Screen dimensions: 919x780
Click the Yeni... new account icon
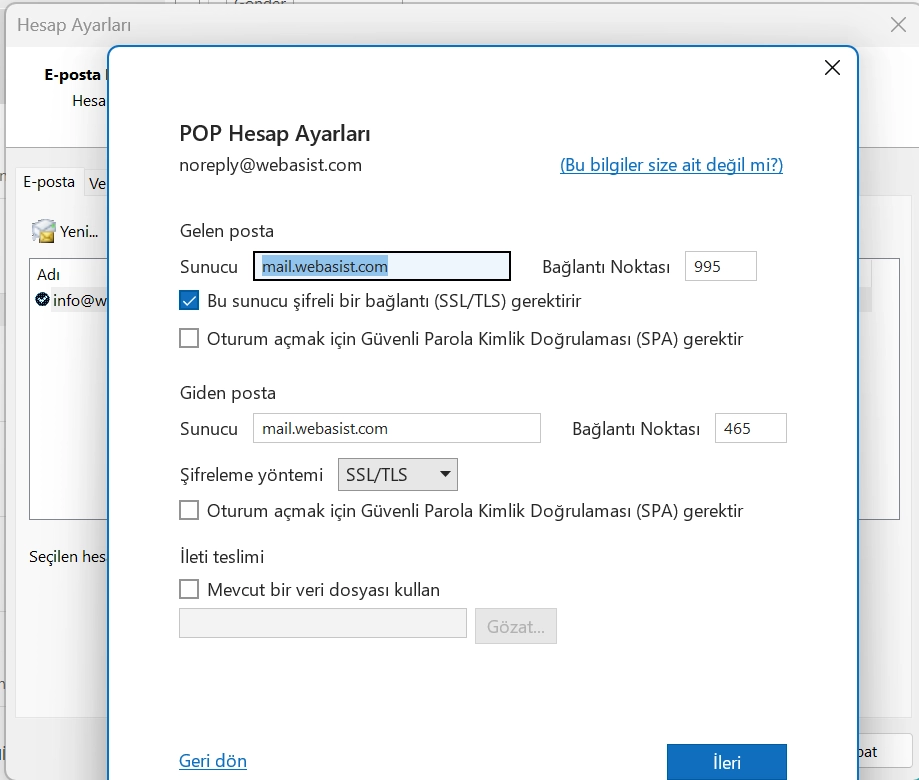[x=43, y=231]
